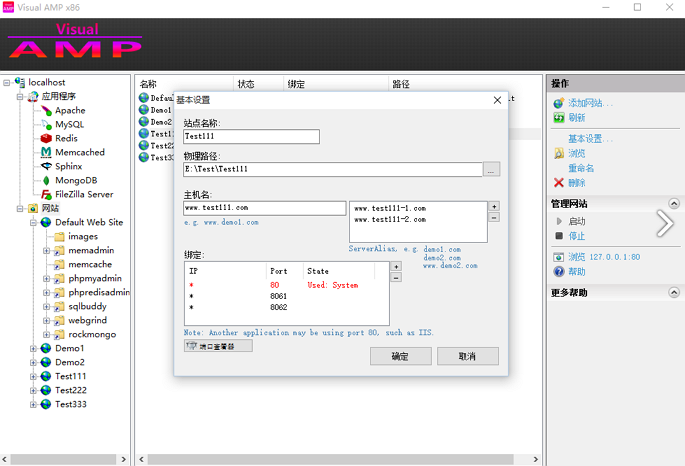Click the Stop square icon
Screen dimensions: 685x466
point(559,236)
